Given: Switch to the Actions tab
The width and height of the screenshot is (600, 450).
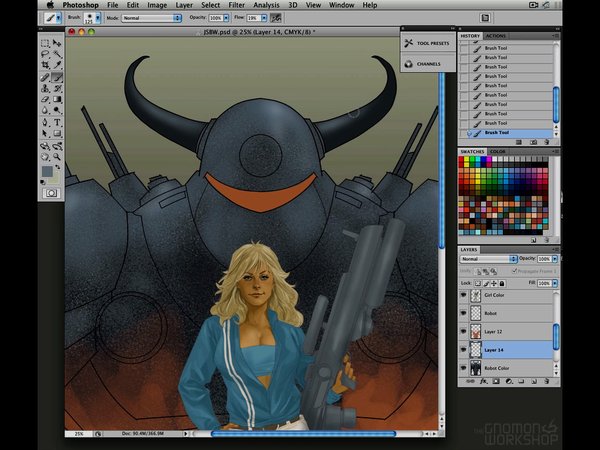Looking at the screenshot, I should coord(496,36).
